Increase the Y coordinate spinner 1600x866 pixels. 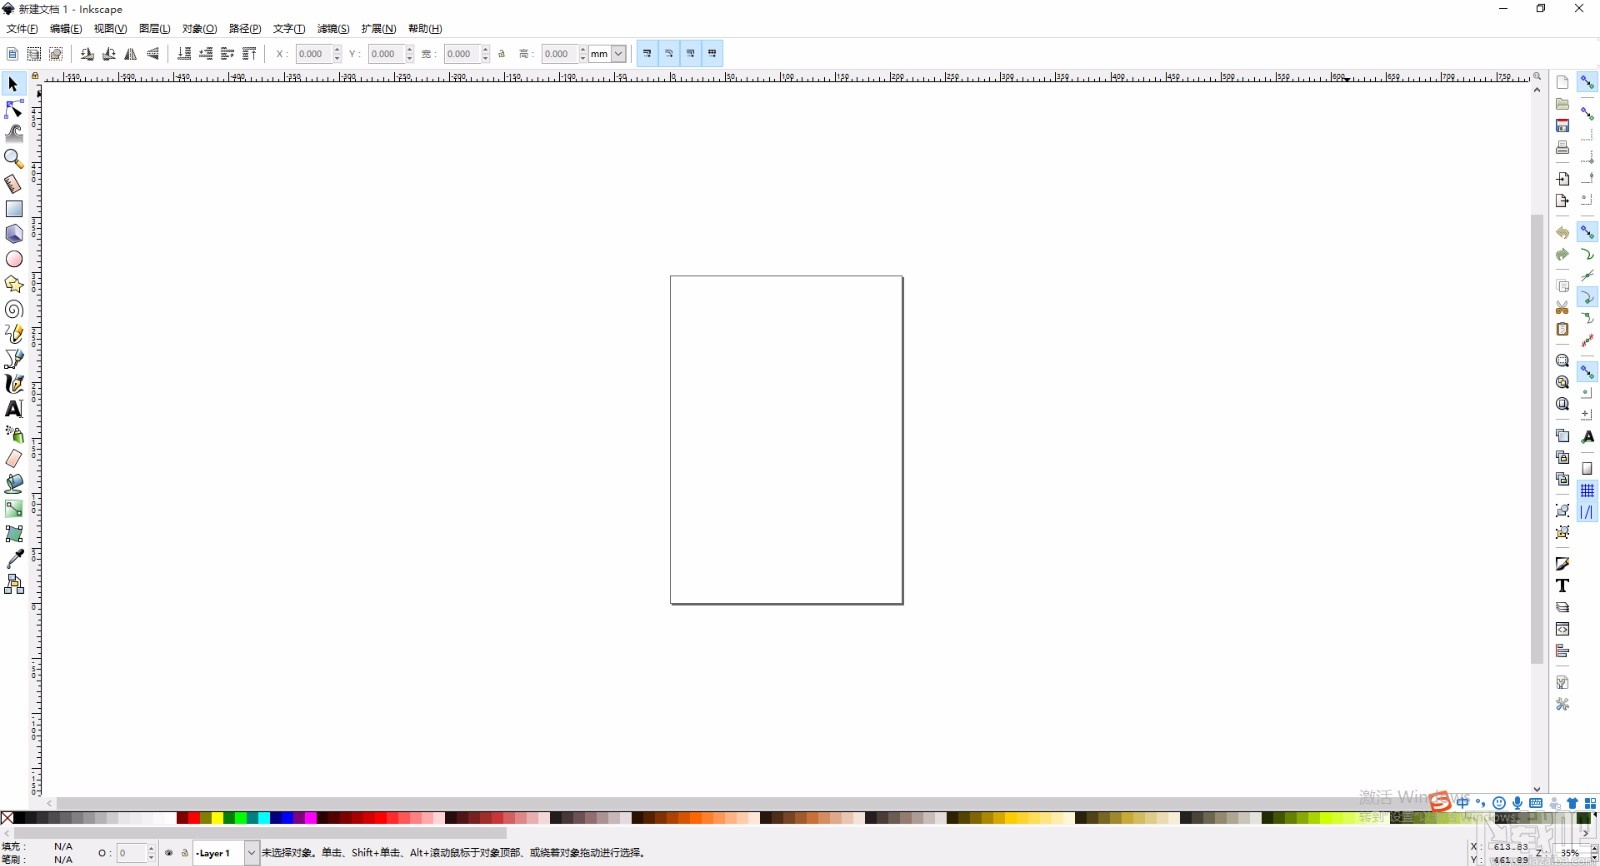coord(410,50)
